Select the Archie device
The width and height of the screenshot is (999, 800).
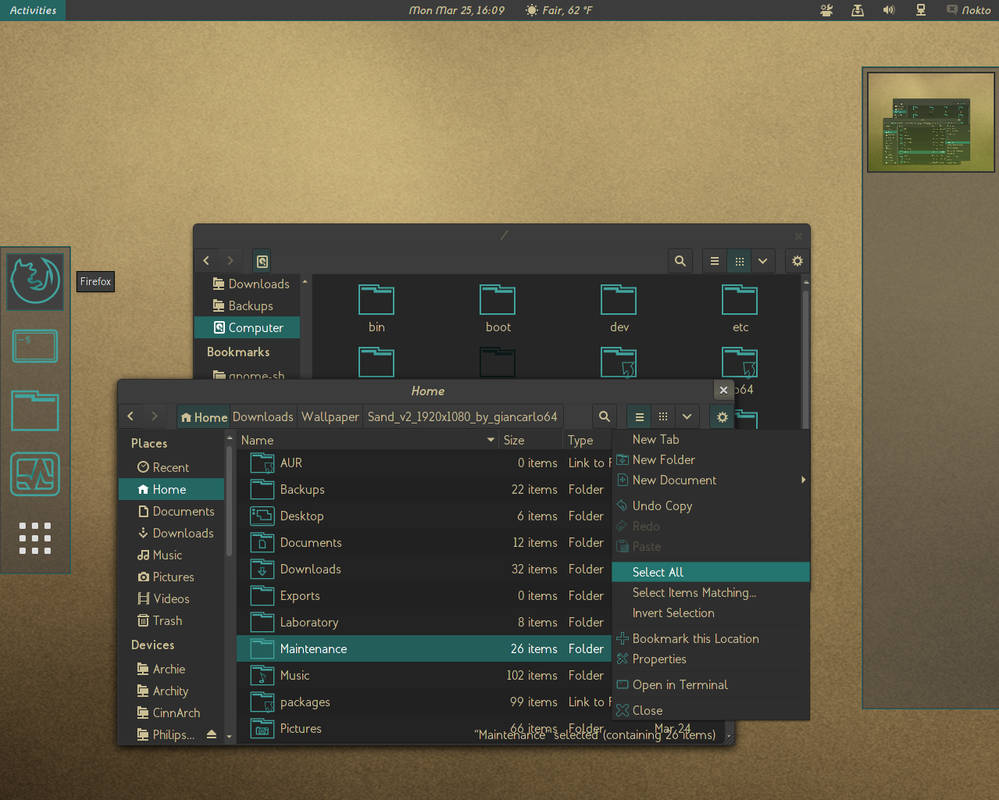pos(171,669)
